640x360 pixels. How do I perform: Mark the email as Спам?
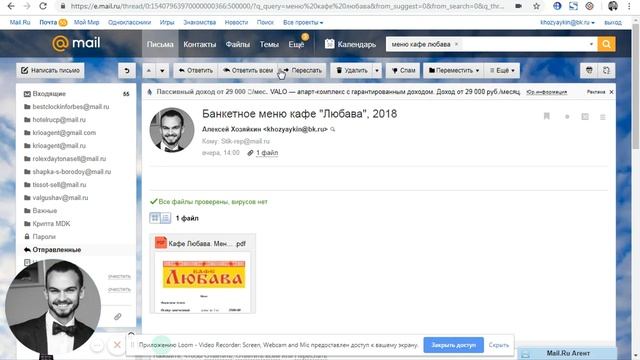coord(403,71)
